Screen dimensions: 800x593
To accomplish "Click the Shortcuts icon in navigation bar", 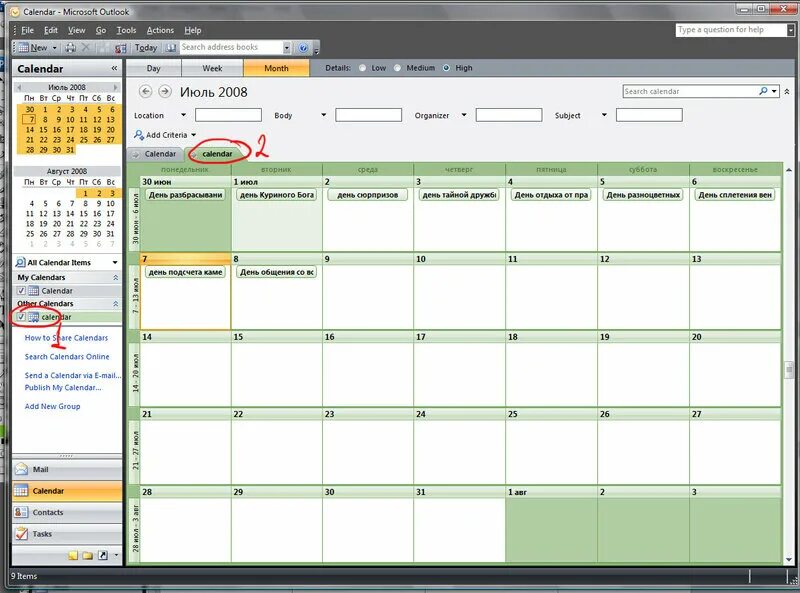I will pyautogui.click(x=103, y=555).
